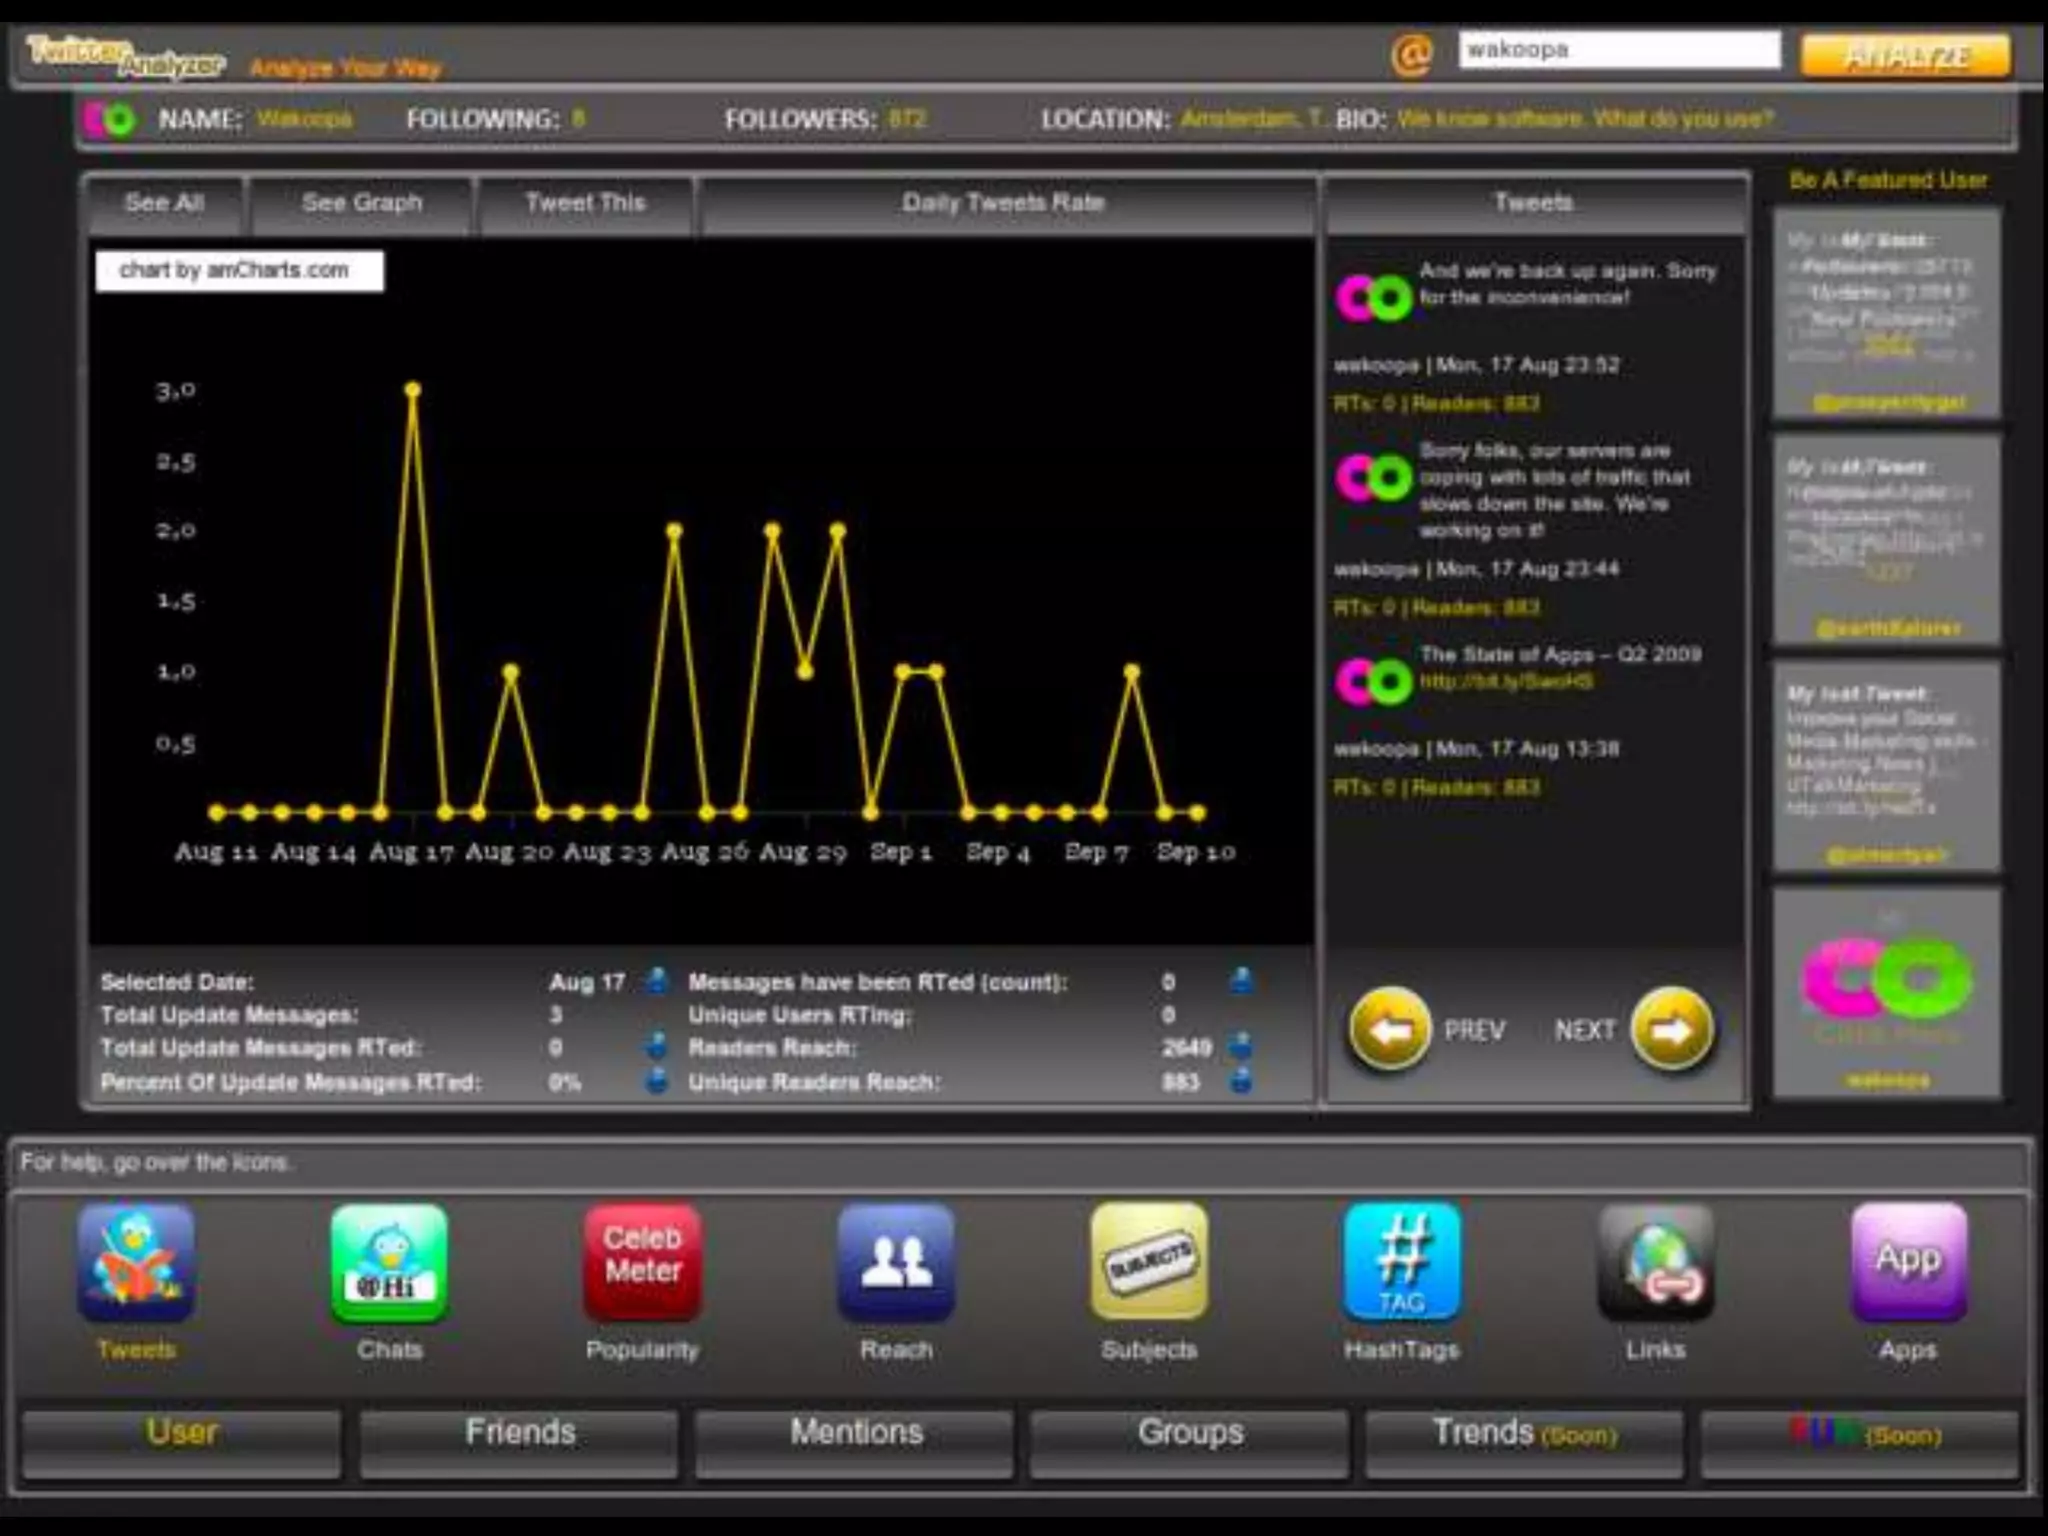
Task: Click the LOCATION value in profile bar
Action: [1253, 119]
